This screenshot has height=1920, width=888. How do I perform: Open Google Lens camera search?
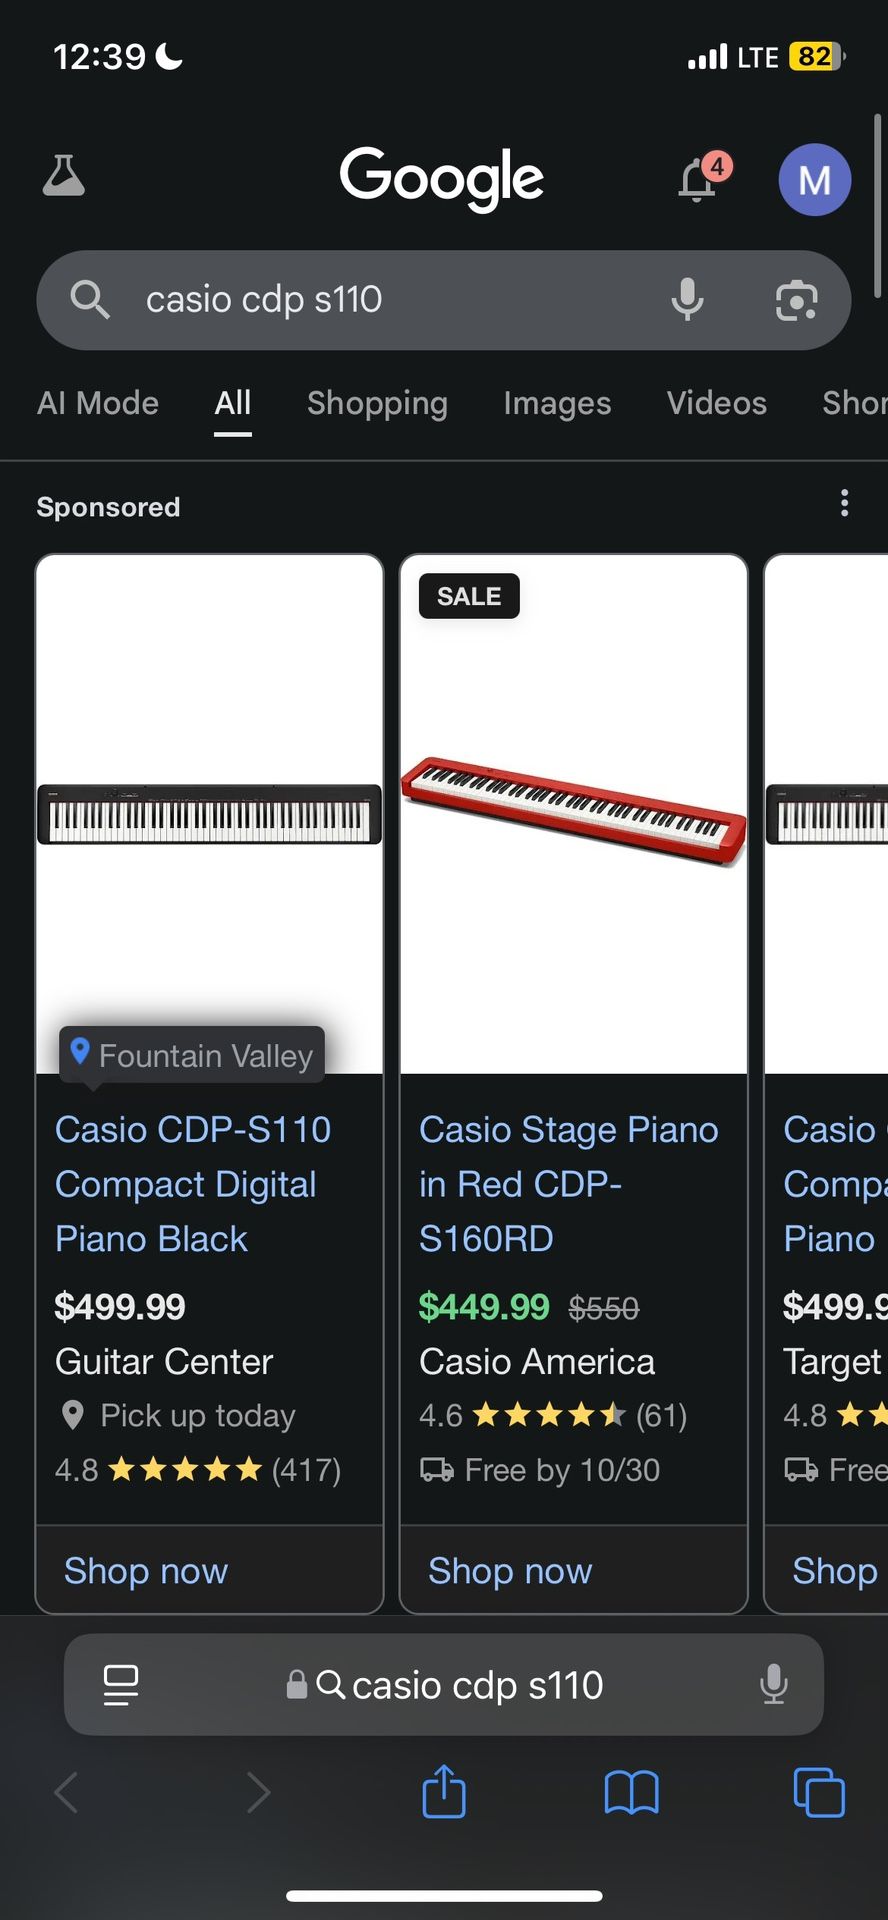(x=795, y=300)
